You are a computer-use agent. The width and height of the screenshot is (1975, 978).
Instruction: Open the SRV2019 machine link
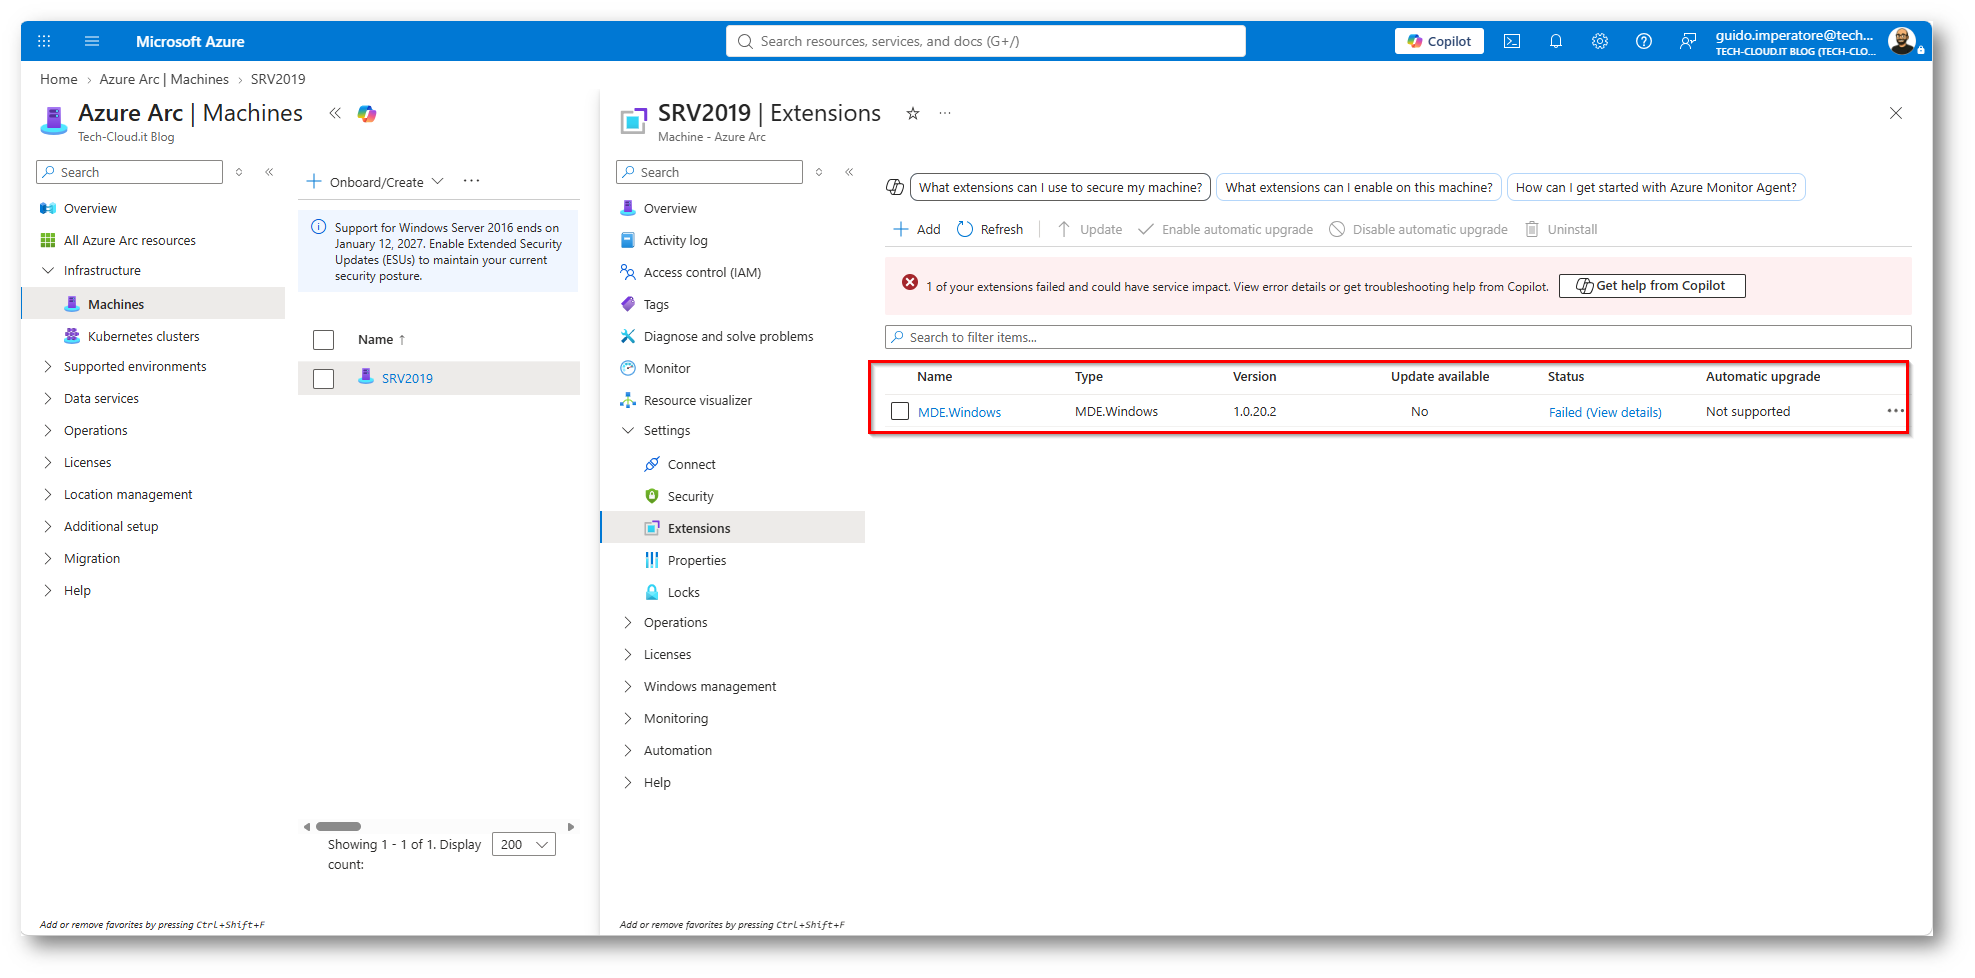click(x=407, y=378)
